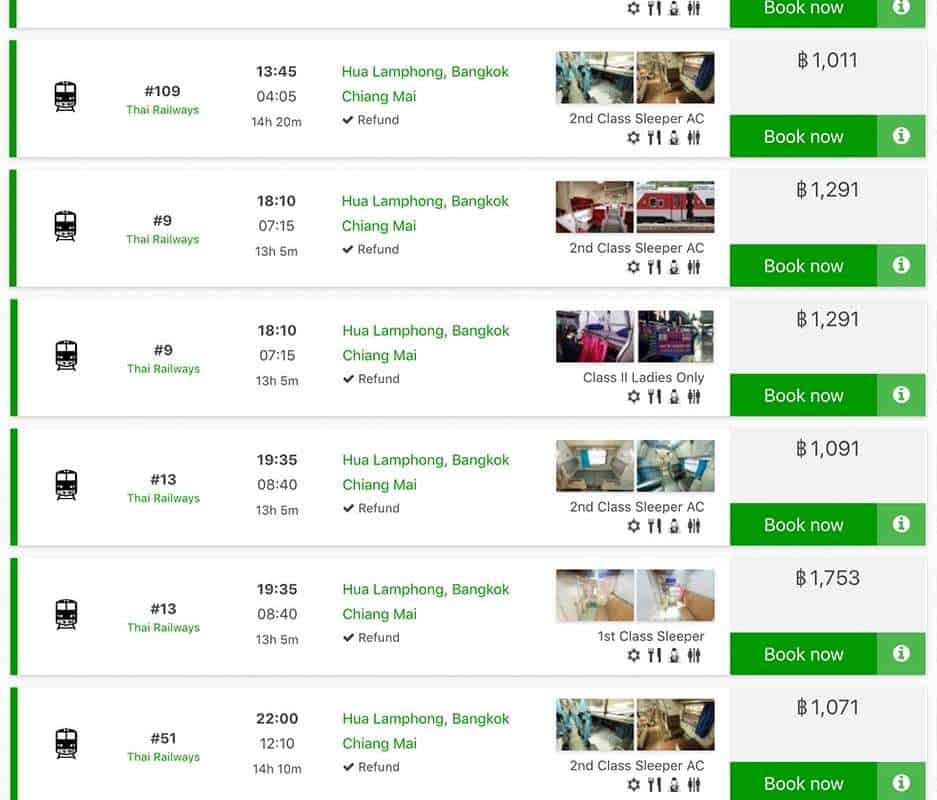The image size is (937, 800).
Task: Click Chiang Mai destination for 13:45 train
Action: (x=378, y=97)
